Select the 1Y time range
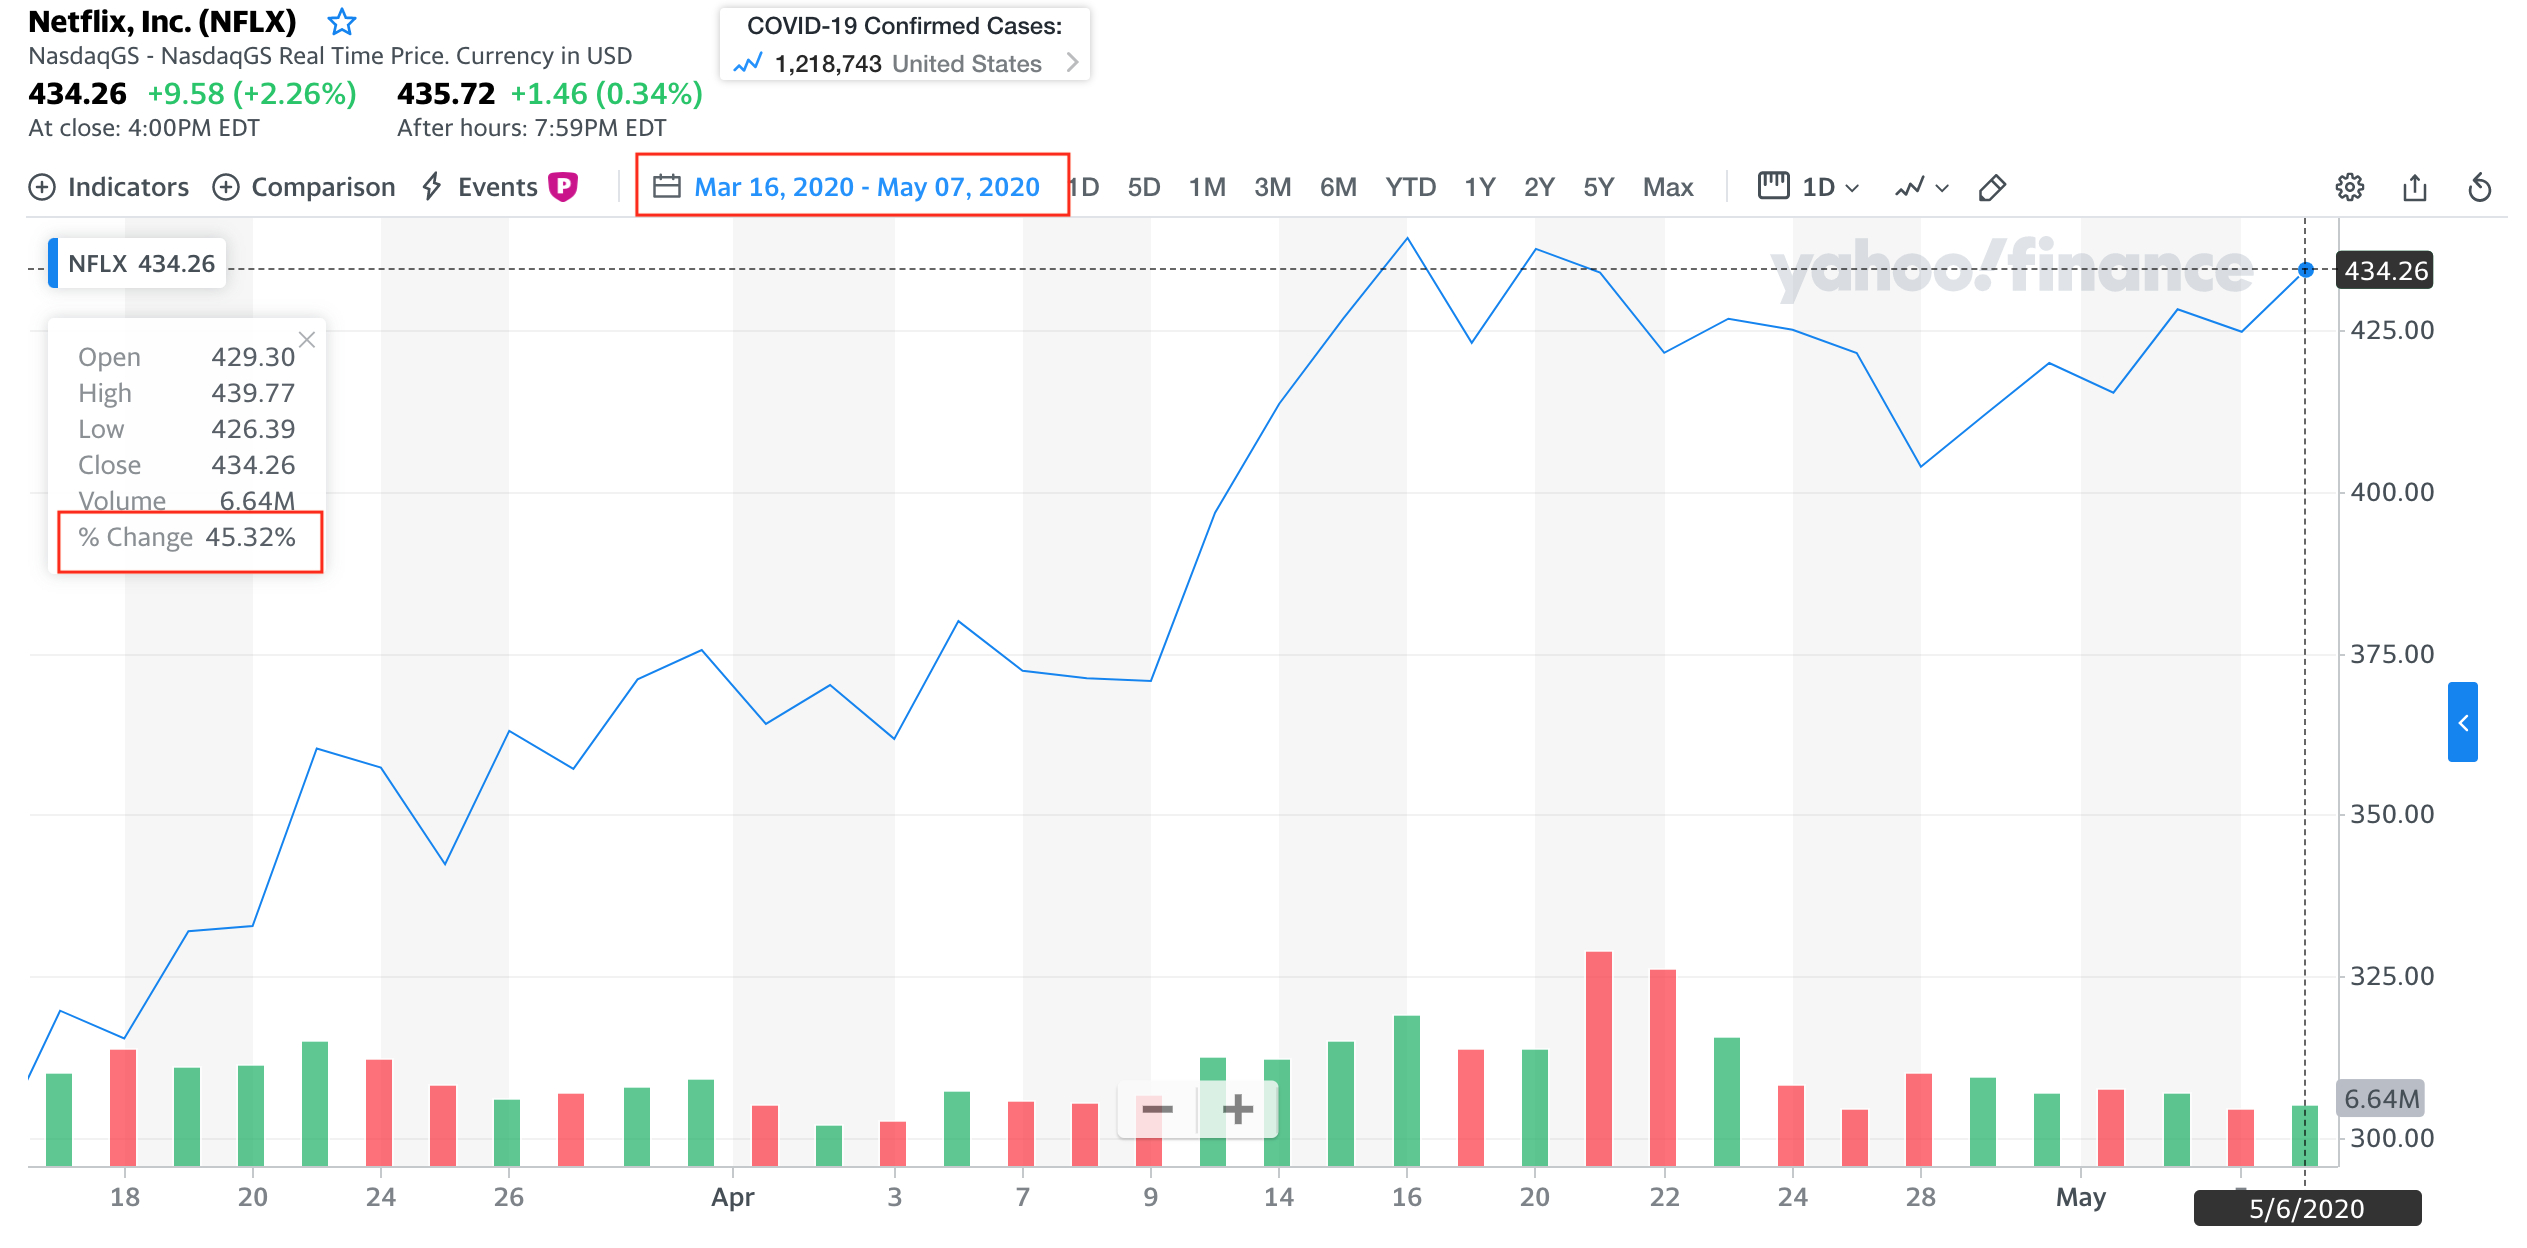The image size is (2527, 1248). click(x=1479, y=187)
